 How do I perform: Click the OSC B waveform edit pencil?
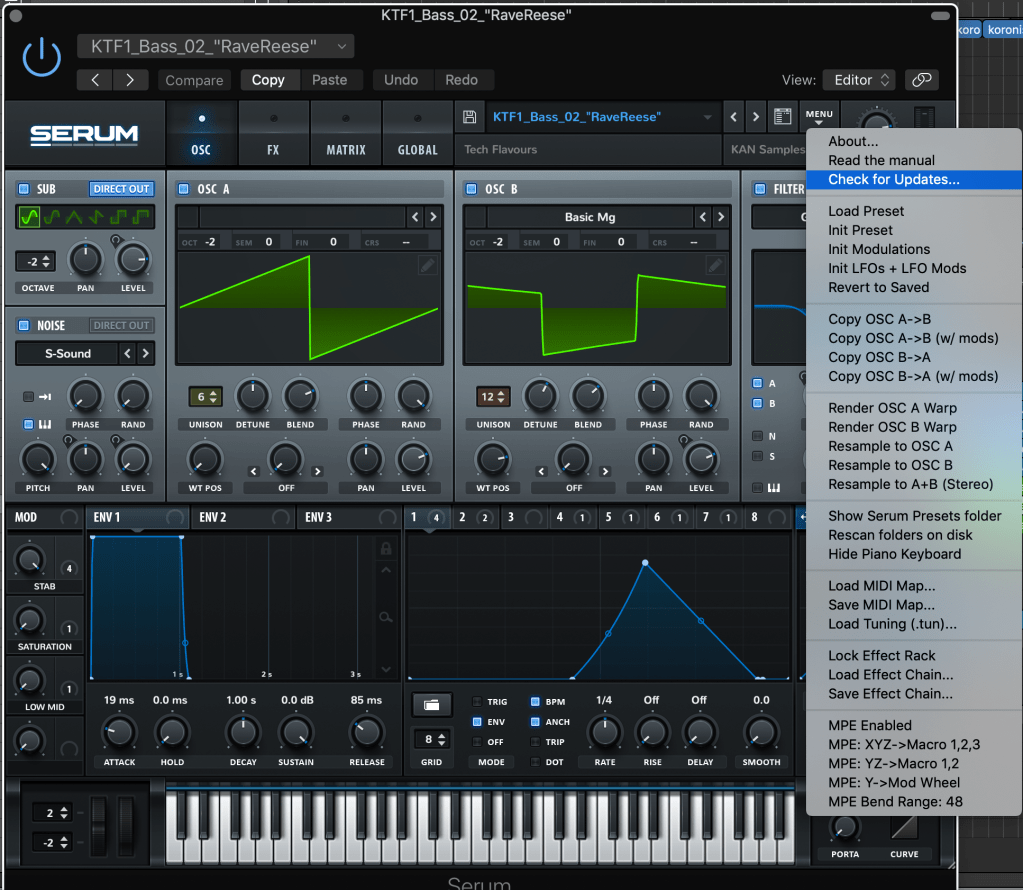[715, 265]
